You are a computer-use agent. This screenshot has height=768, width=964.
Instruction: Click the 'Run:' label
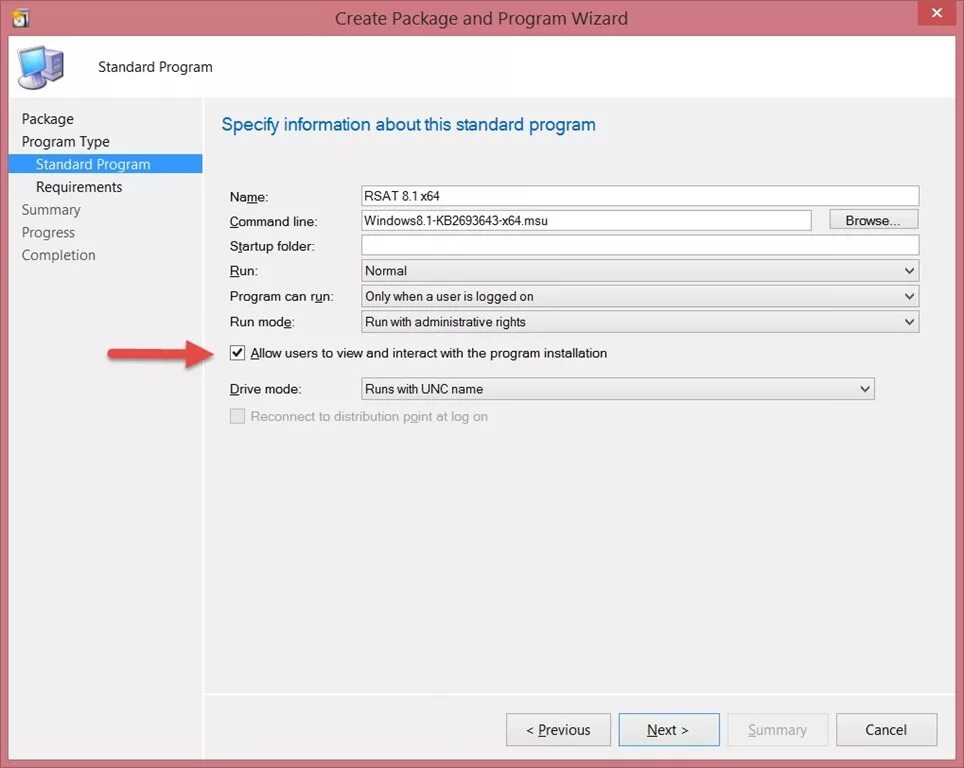[x=243, y=271]
